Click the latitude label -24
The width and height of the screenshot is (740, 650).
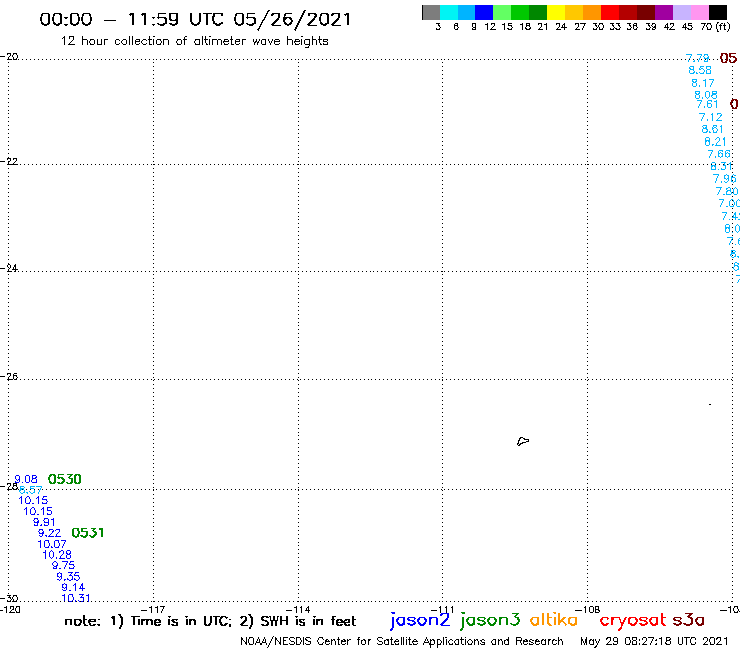(9, 268)
